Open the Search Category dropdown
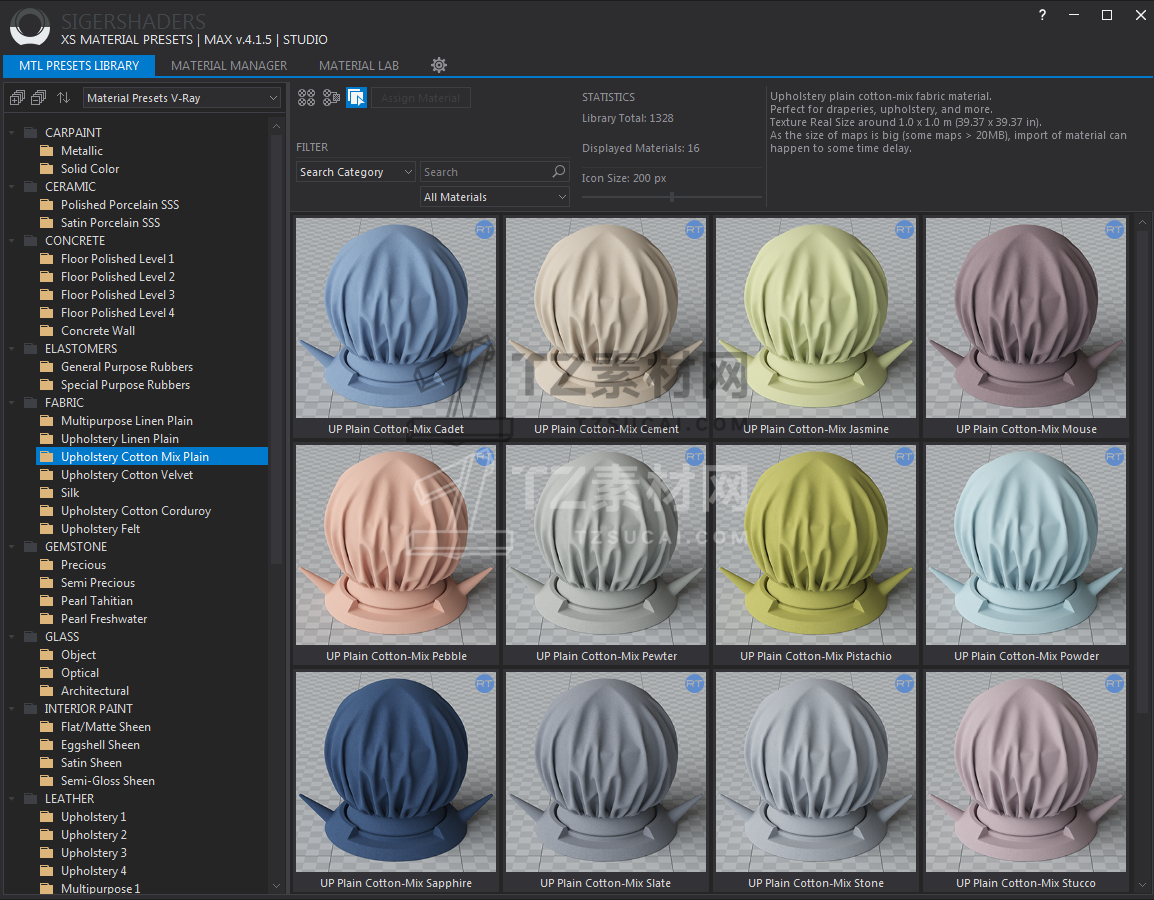1154x900 pixels. coord(356,172)
